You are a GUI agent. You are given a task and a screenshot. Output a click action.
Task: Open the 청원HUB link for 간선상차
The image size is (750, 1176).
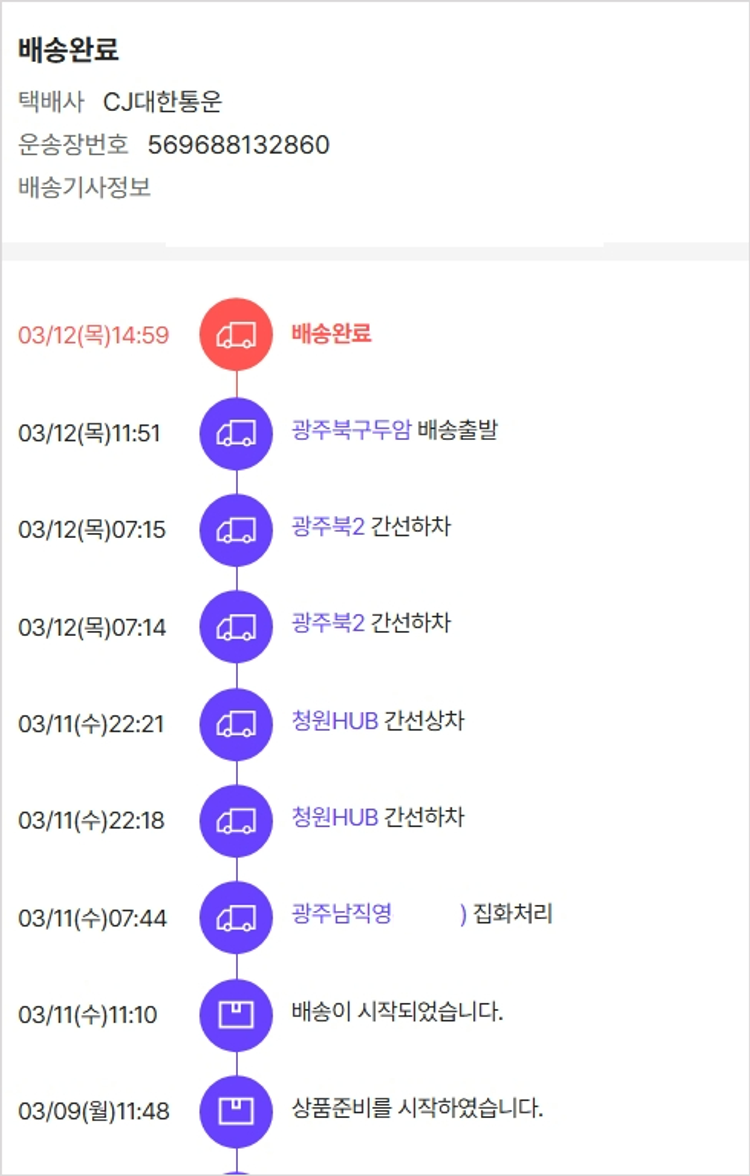pos(335,721)
